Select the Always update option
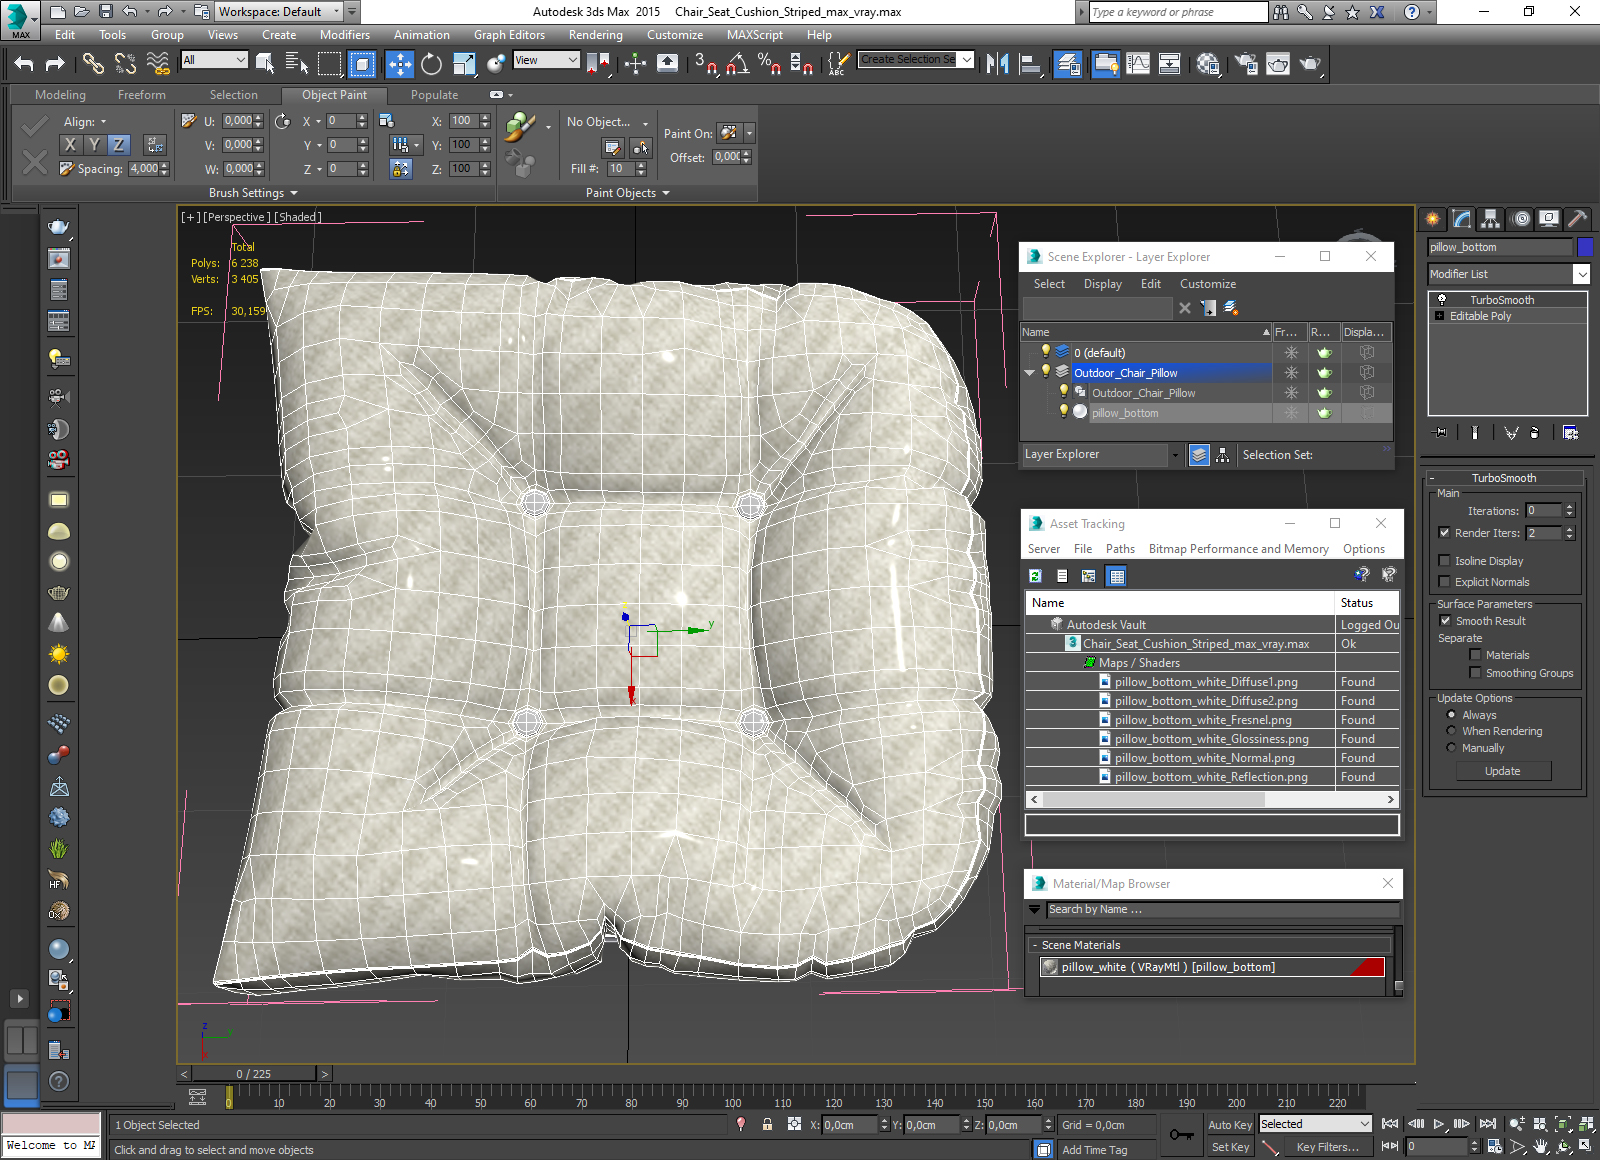The width and height of the screenshot is (1600, 1160). click(x=1451, y=715)
